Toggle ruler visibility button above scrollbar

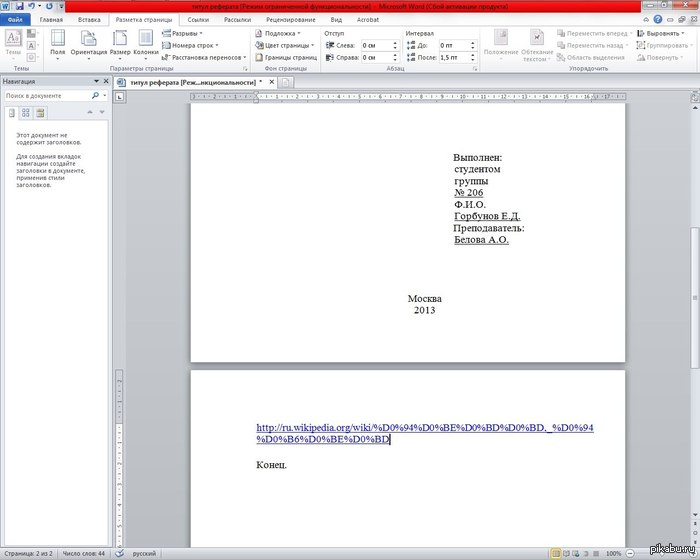(x=695, y=96)
